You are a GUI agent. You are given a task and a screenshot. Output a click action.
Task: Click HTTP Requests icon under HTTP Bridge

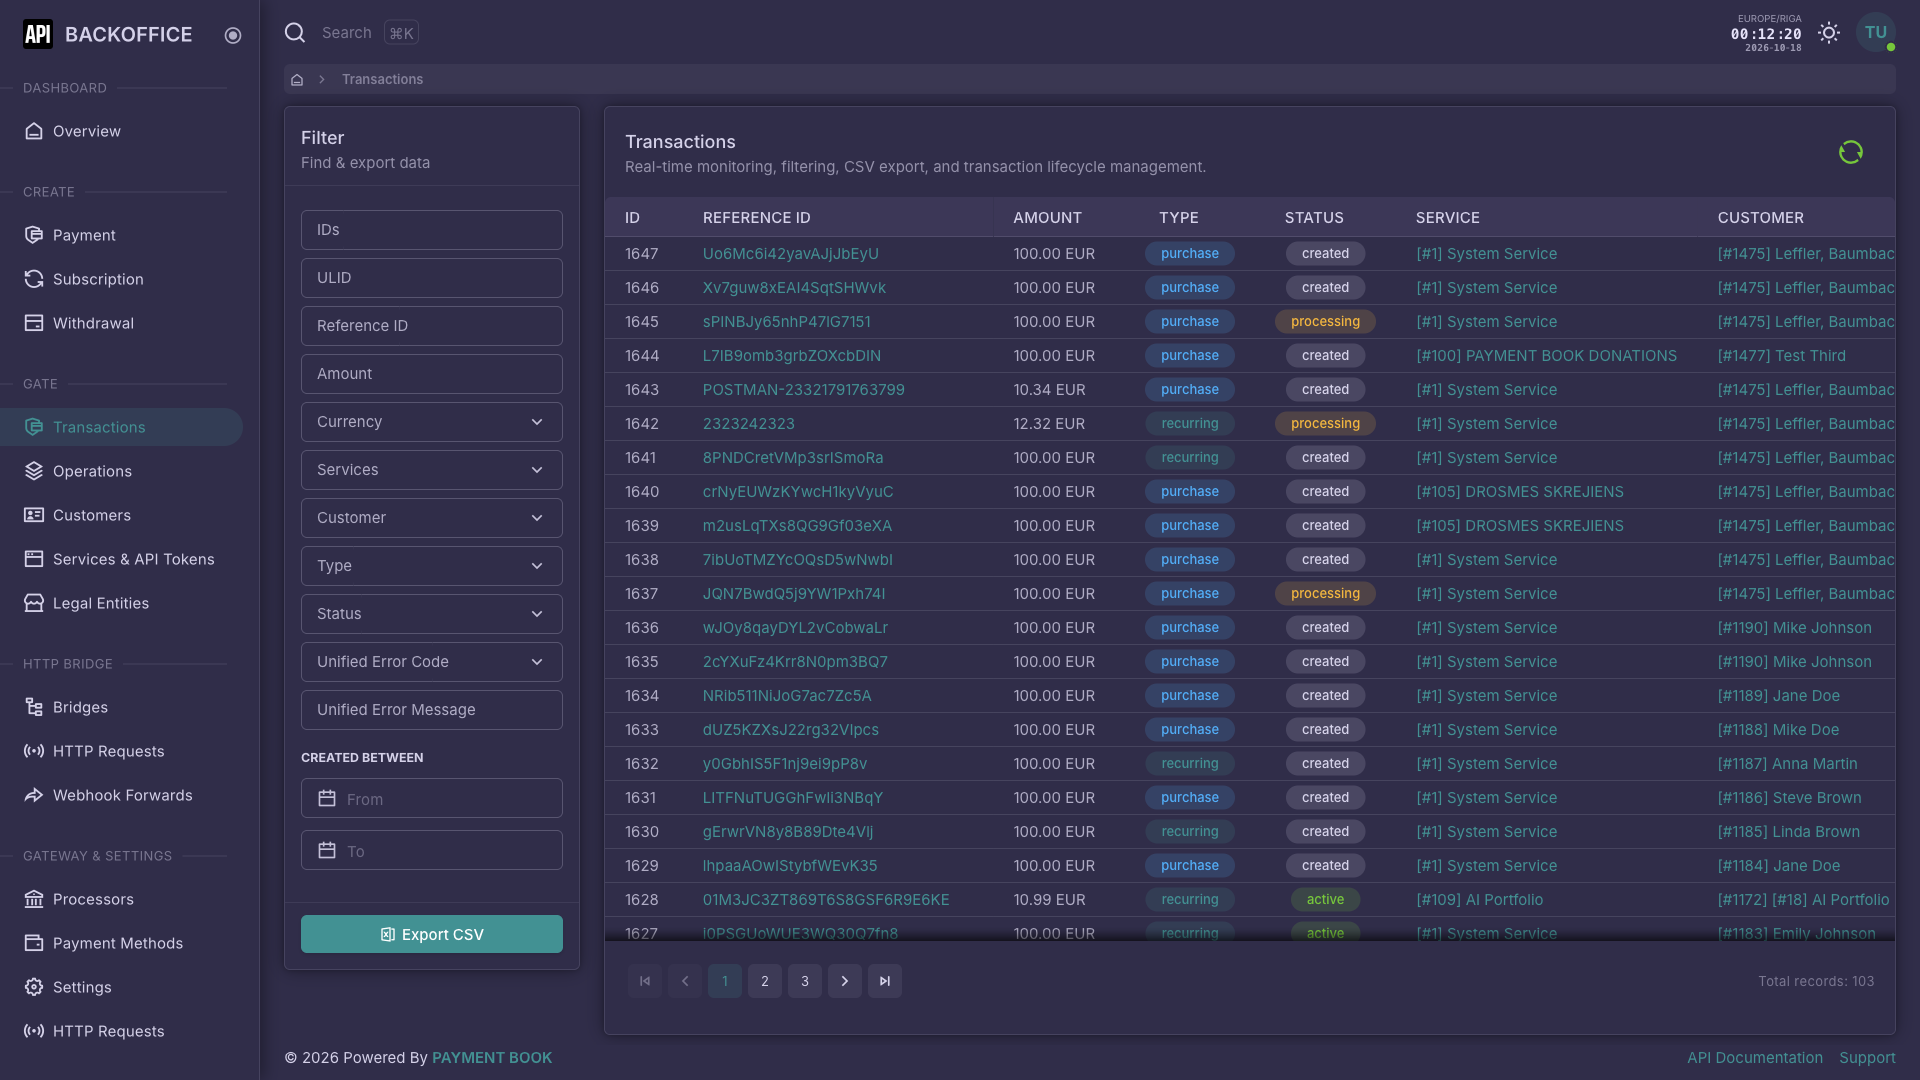pos(34,751)
